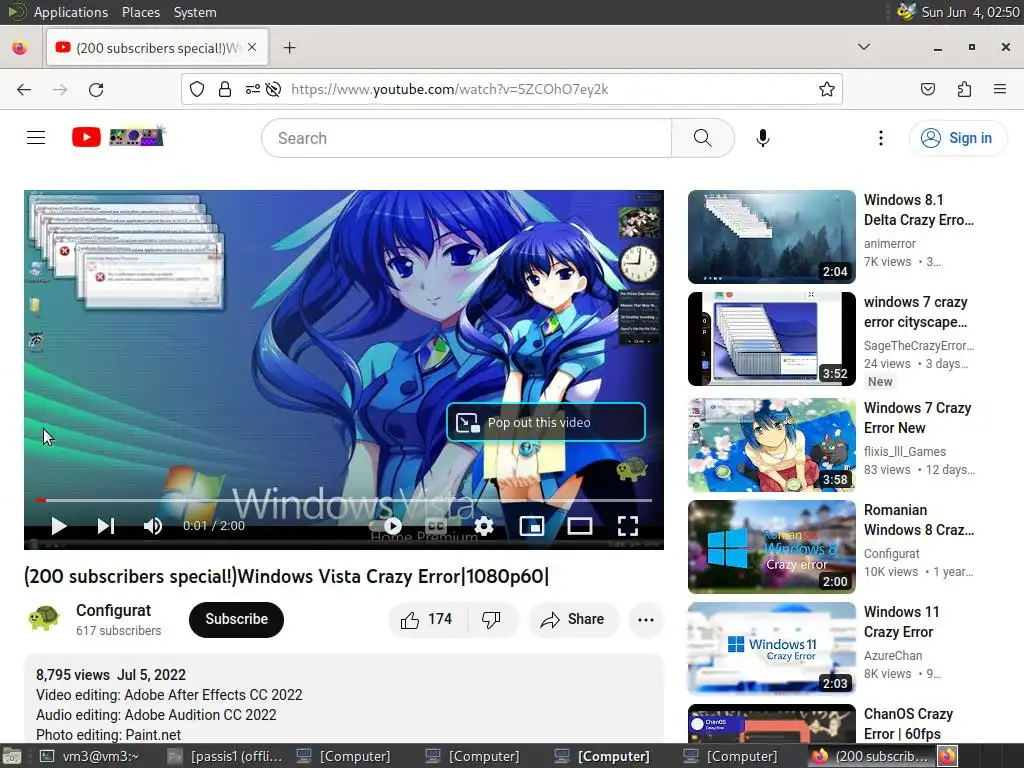Click the flixis_lll_Games channel name

(x=904, y=451)
